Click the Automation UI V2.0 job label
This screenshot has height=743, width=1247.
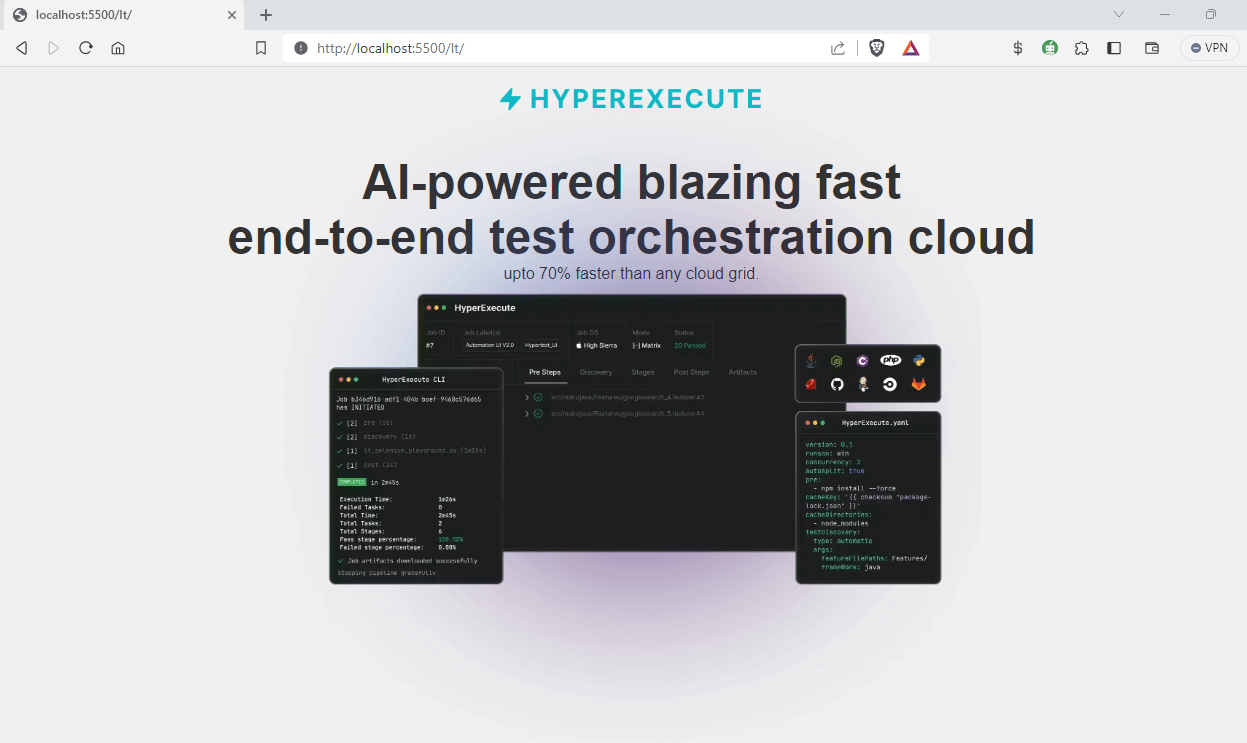click(x=490, y=345)
